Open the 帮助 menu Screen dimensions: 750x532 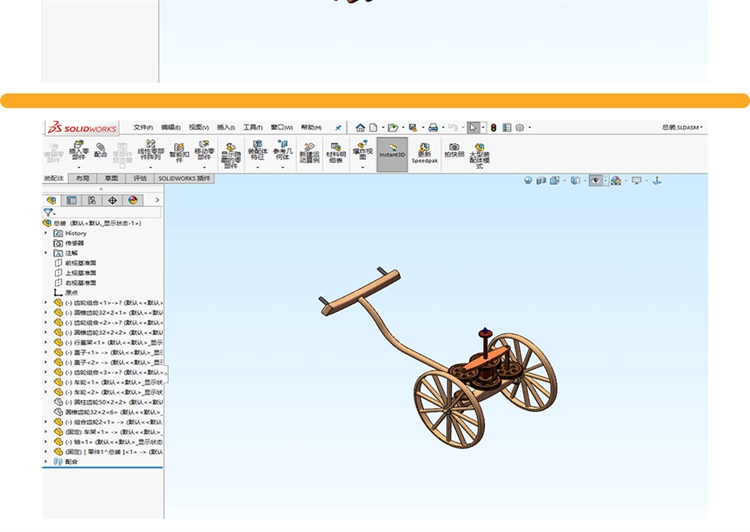coord(311,127)
